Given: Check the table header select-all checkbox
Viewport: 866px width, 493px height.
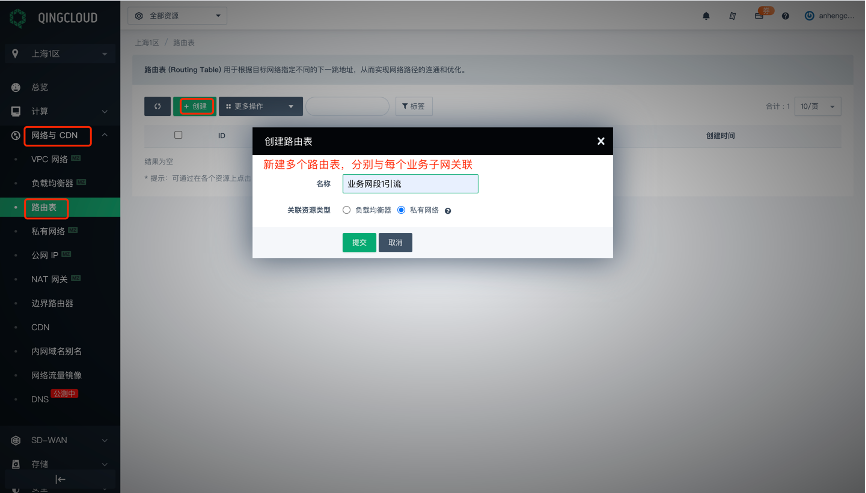Looking at the screenshot, I should (178, 135).
